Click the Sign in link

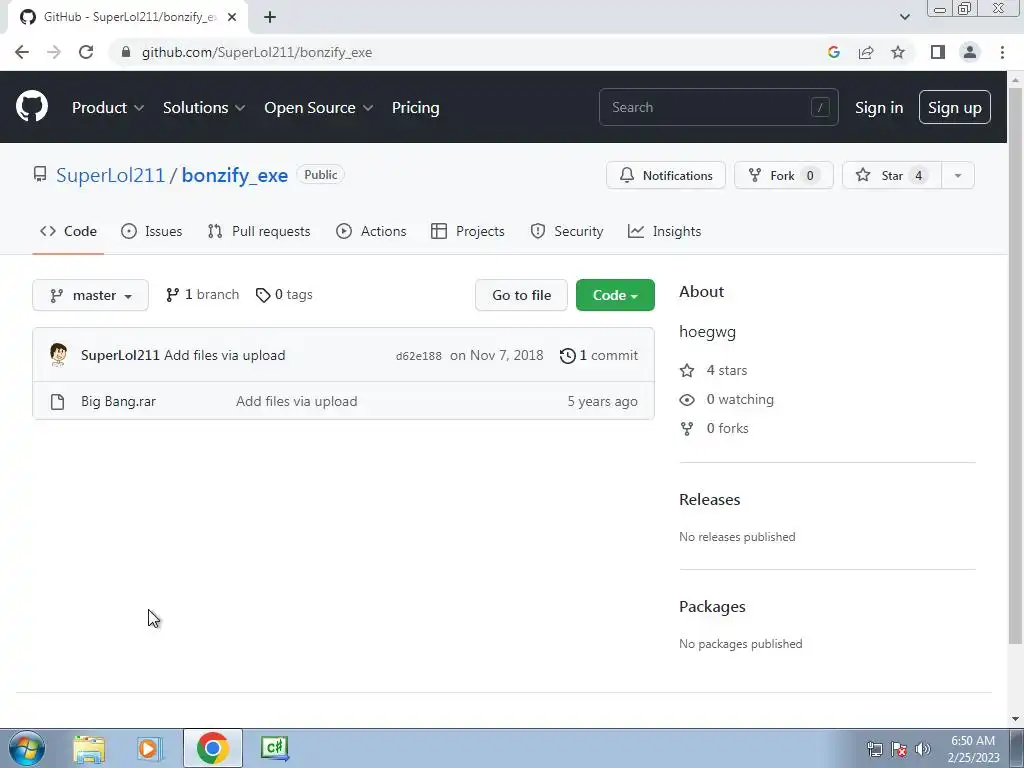click(879, 108)
